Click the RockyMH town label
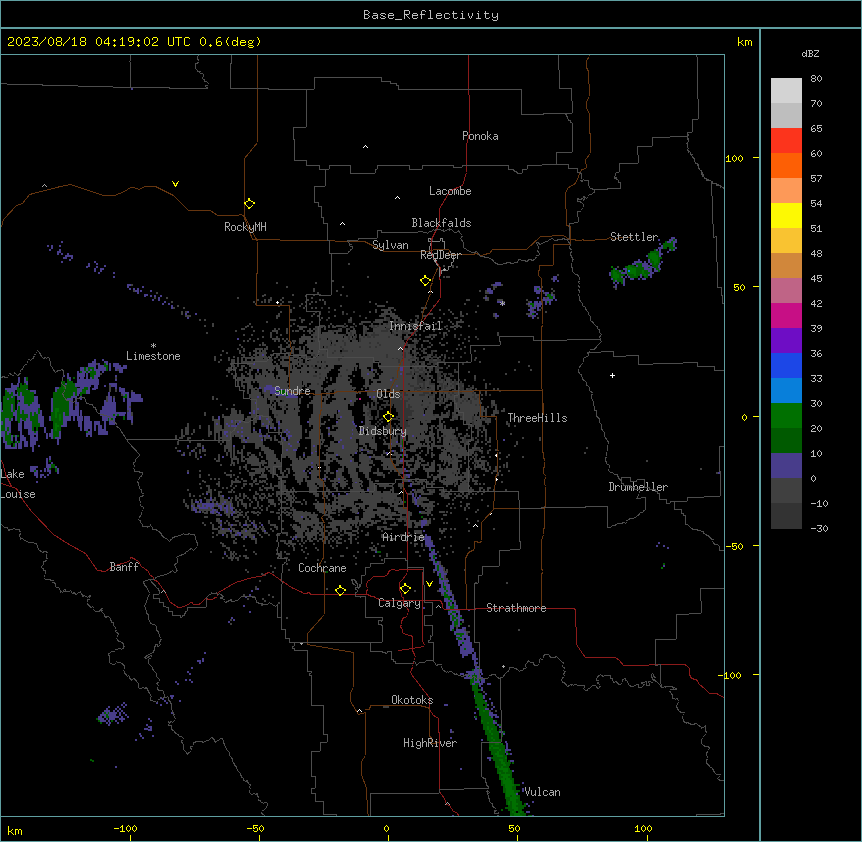Screen dimensions: 862x842 (245, 227)
